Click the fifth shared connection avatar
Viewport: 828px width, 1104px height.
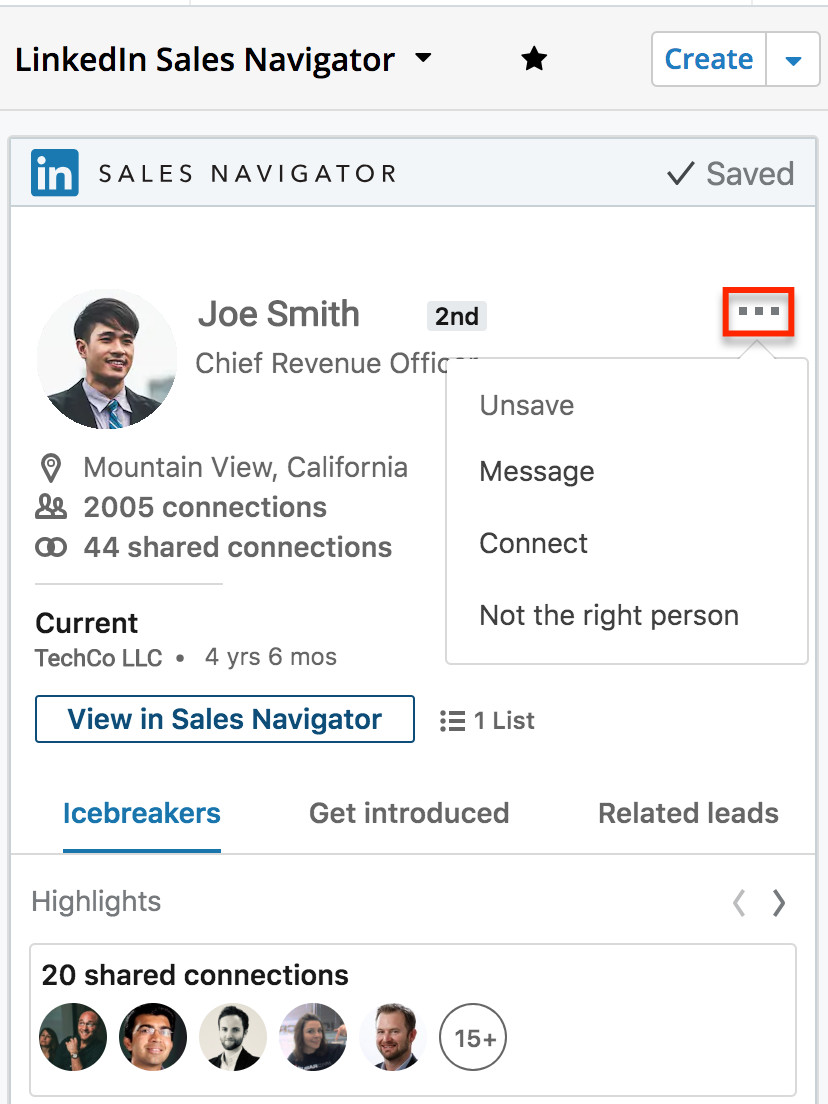pyautogui.click(x=393, y=1037)
